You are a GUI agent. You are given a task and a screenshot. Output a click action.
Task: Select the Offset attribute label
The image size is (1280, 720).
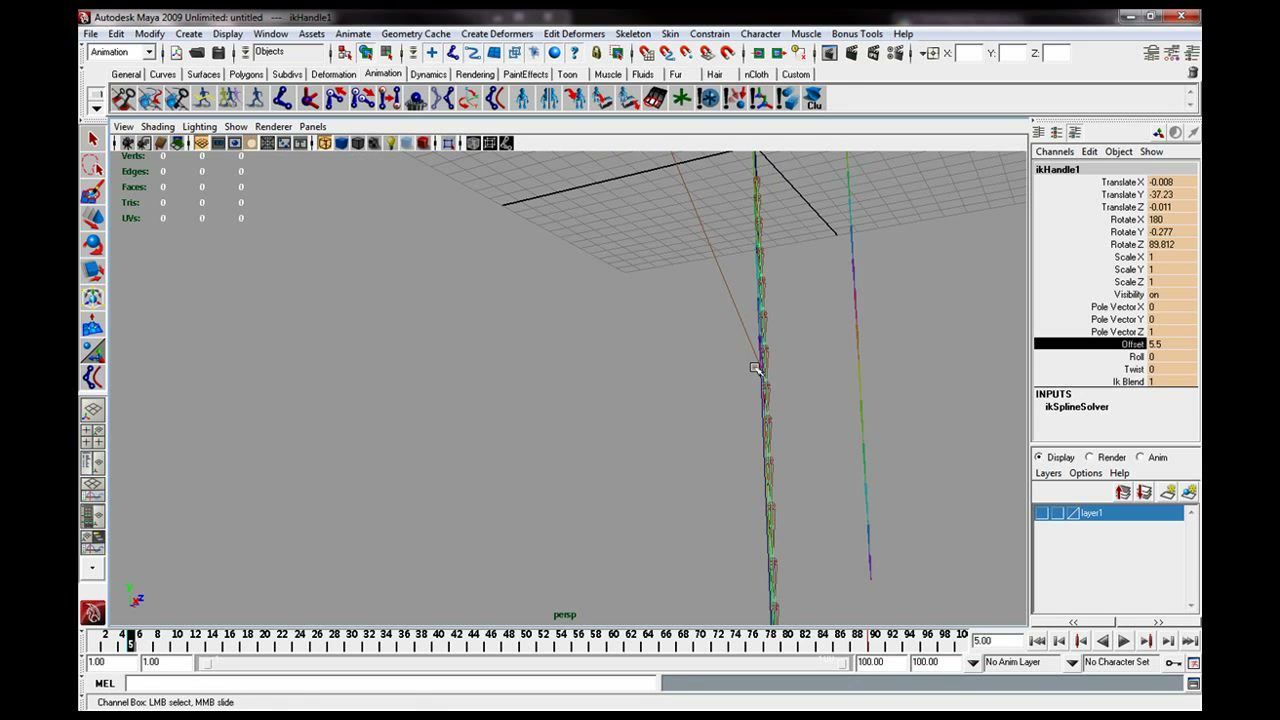(x=1132, y=344)
